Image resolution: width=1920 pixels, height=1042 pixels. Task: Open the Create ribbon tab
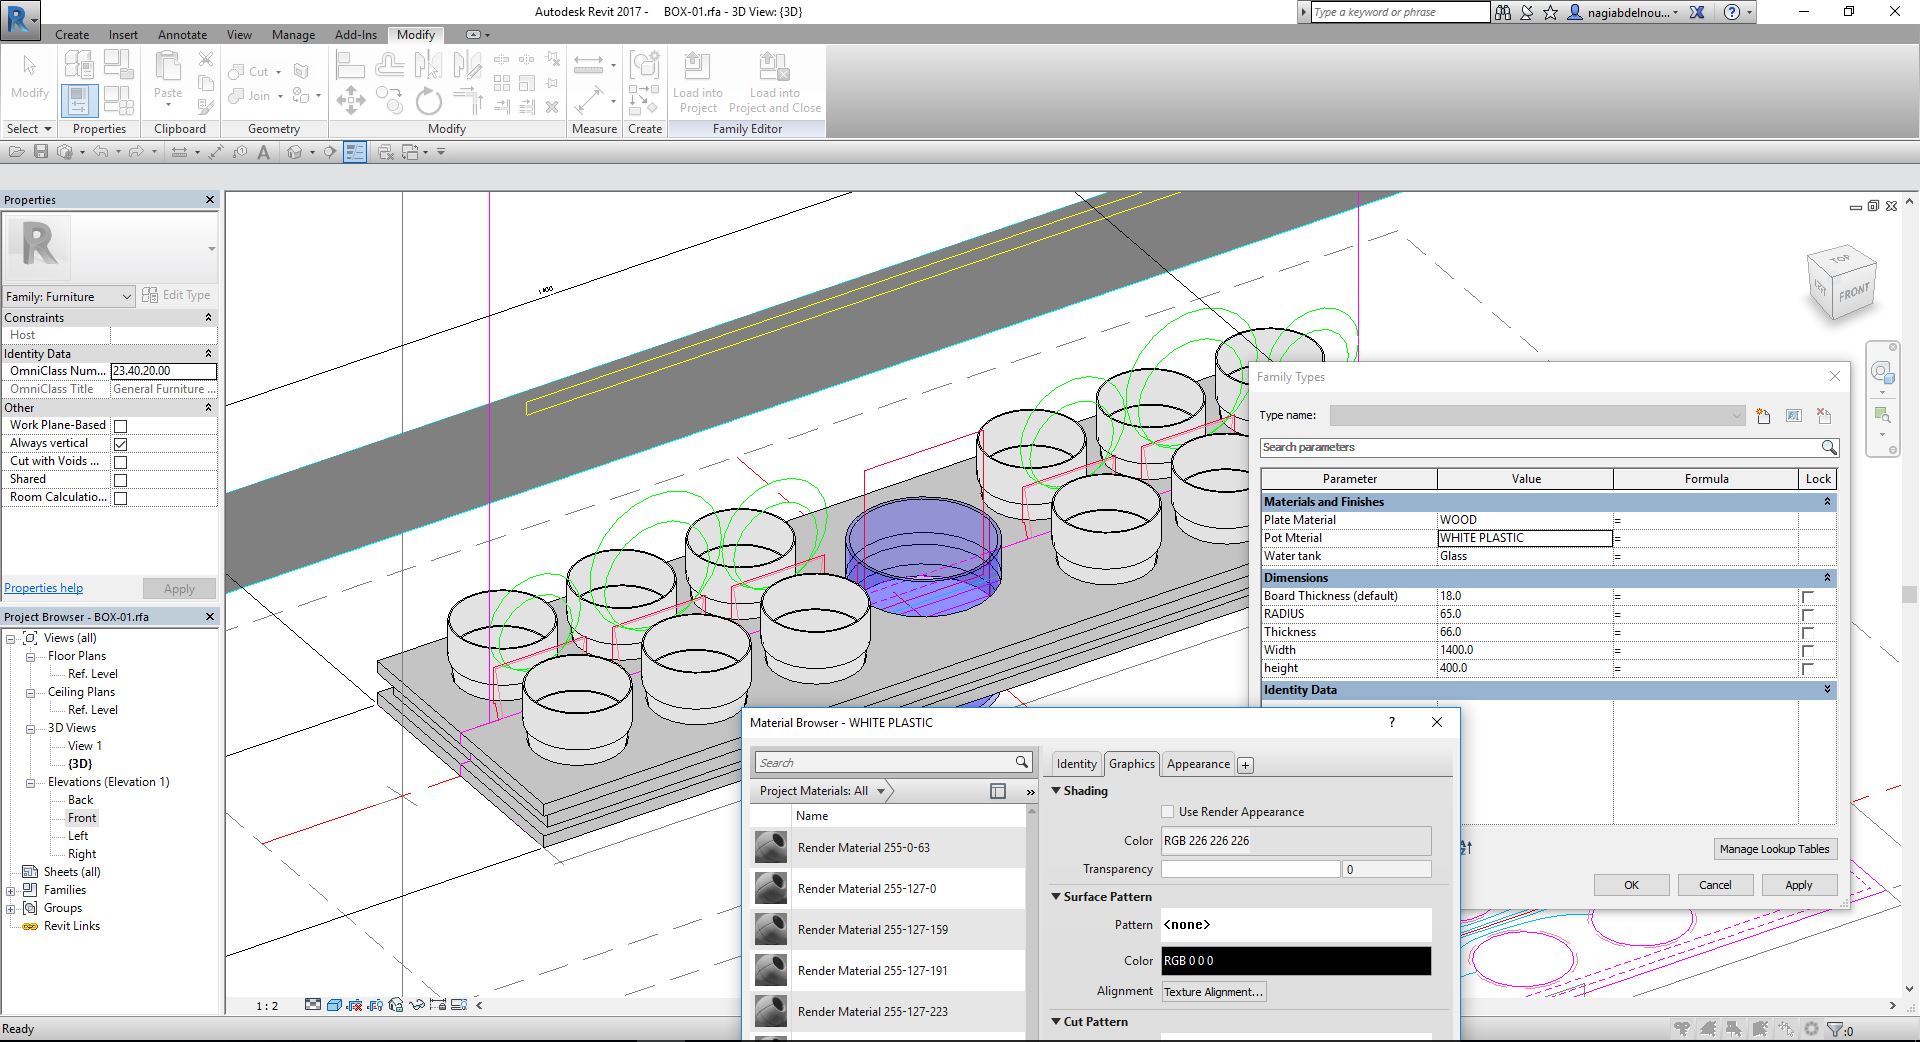click(x=72, y=34)
